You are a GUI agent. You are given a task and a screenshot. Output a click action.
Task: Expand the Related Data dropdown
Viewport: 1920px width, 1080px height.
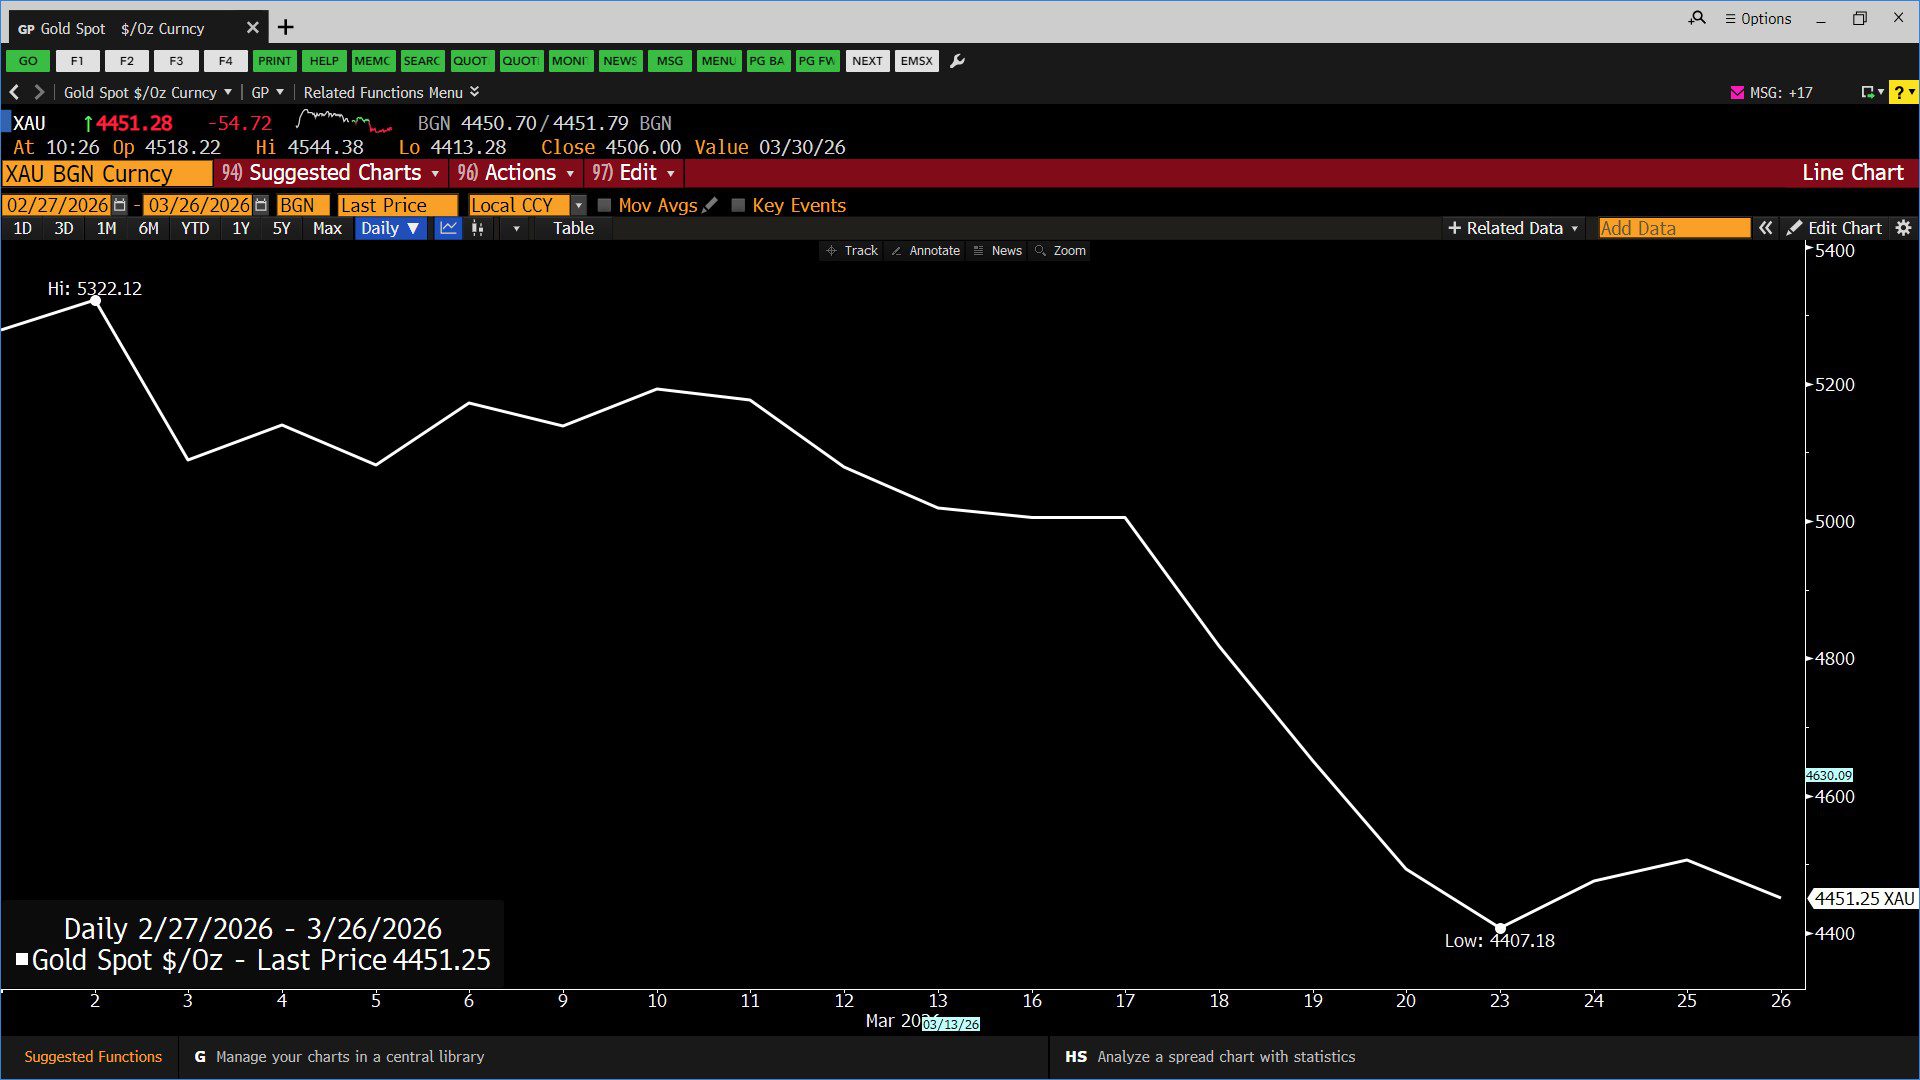tap(1513, 228)
